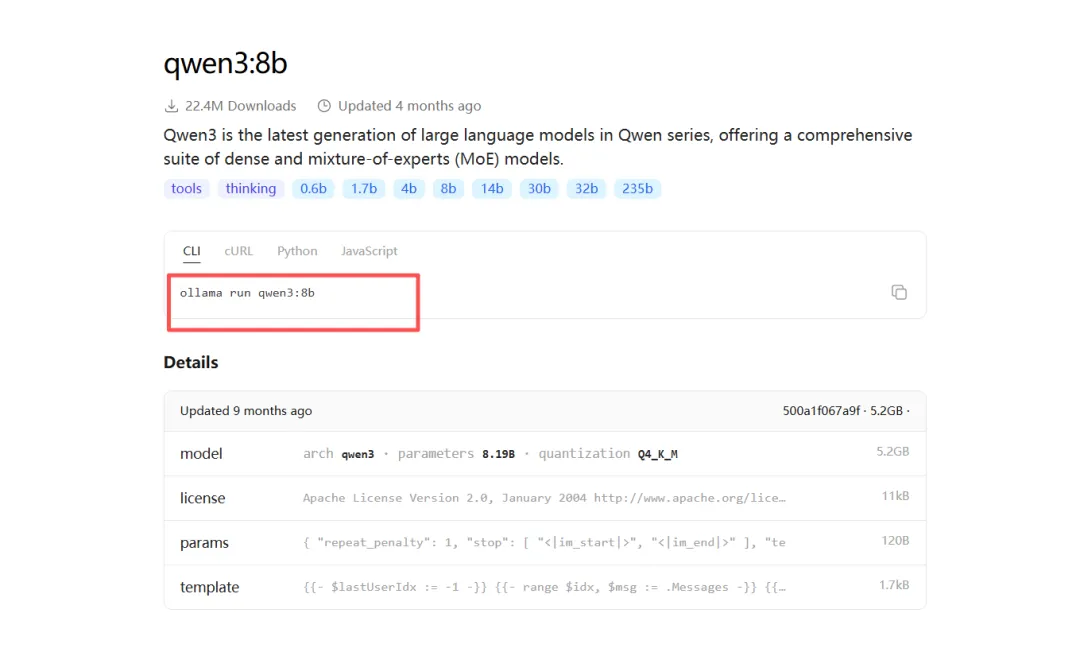Click the 'ollama run qwen3:8b' command text
The width and height of the screenshot is (1080, 652).
tap(247, 293)
